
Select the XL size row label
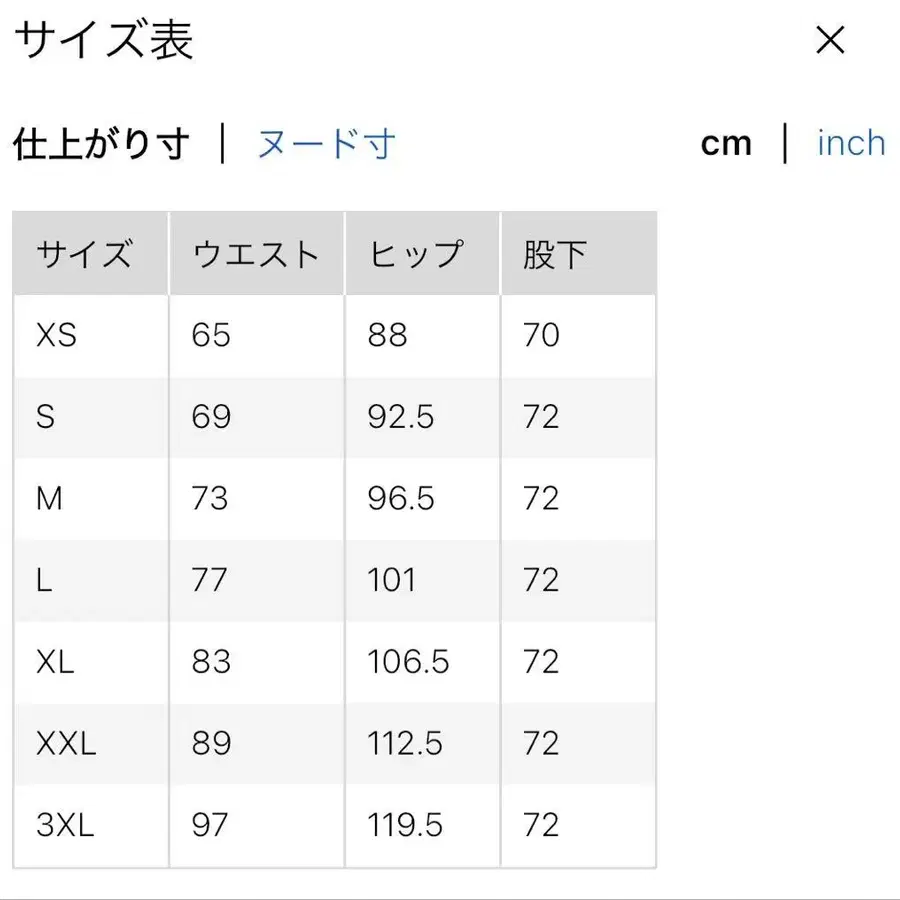pos(56,662)
